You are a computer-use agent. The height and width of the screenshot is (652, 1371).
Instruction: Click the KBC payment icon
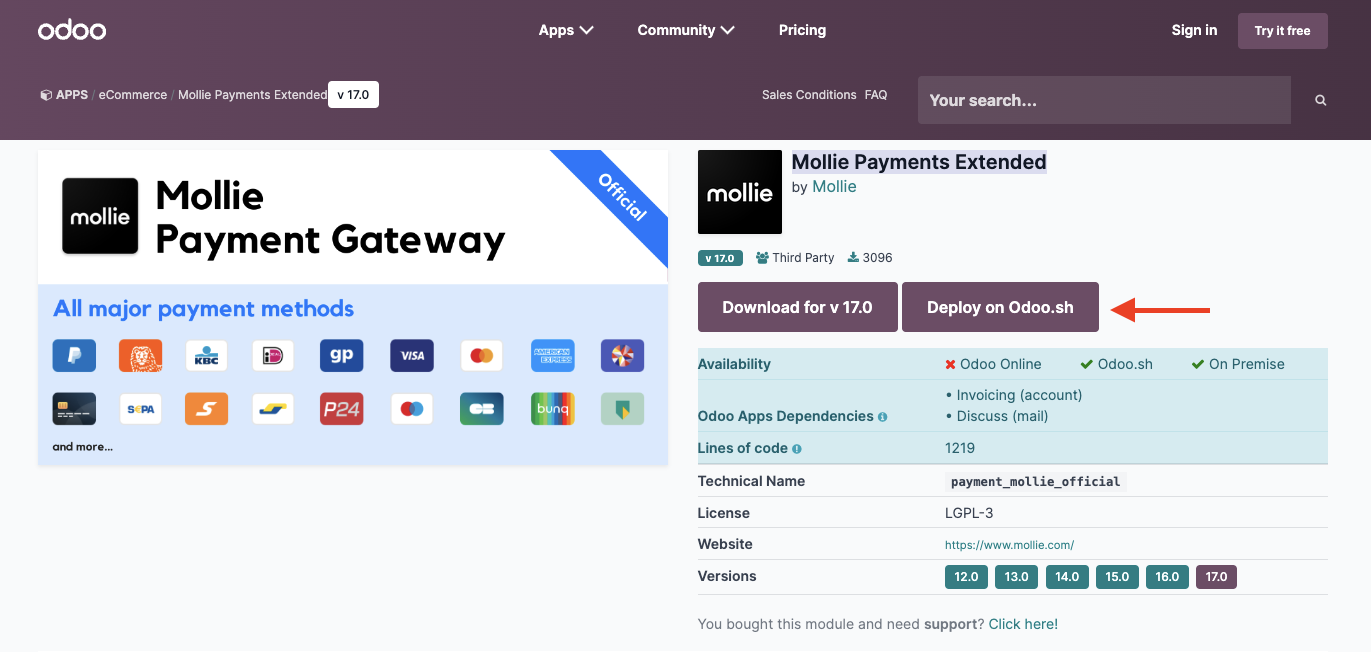pyautogui.click(x=206, y=355)
